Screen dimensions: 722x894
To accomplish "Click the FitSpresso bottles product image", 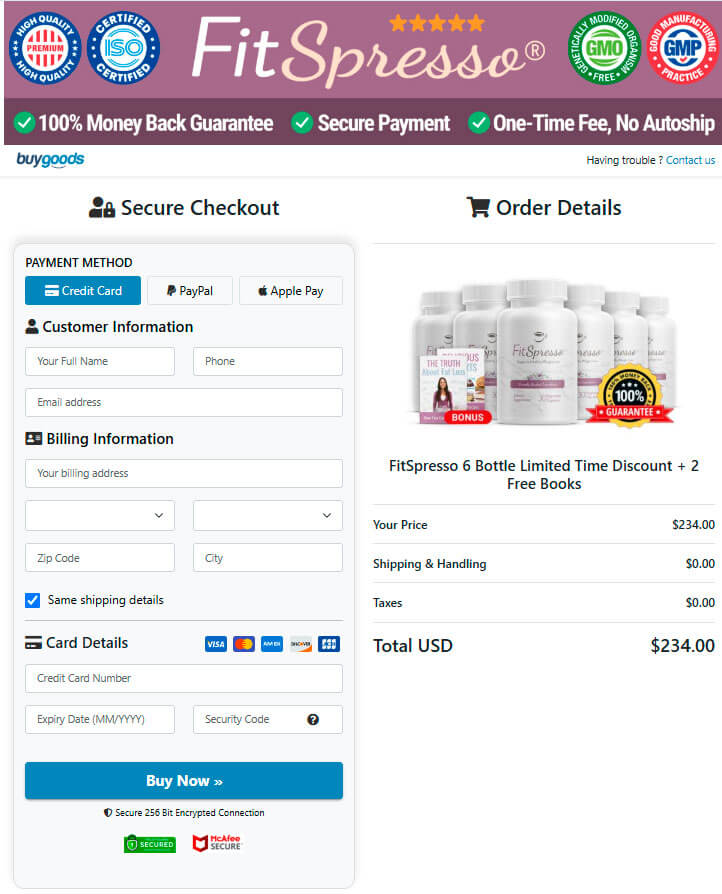I will click(545, 351).
